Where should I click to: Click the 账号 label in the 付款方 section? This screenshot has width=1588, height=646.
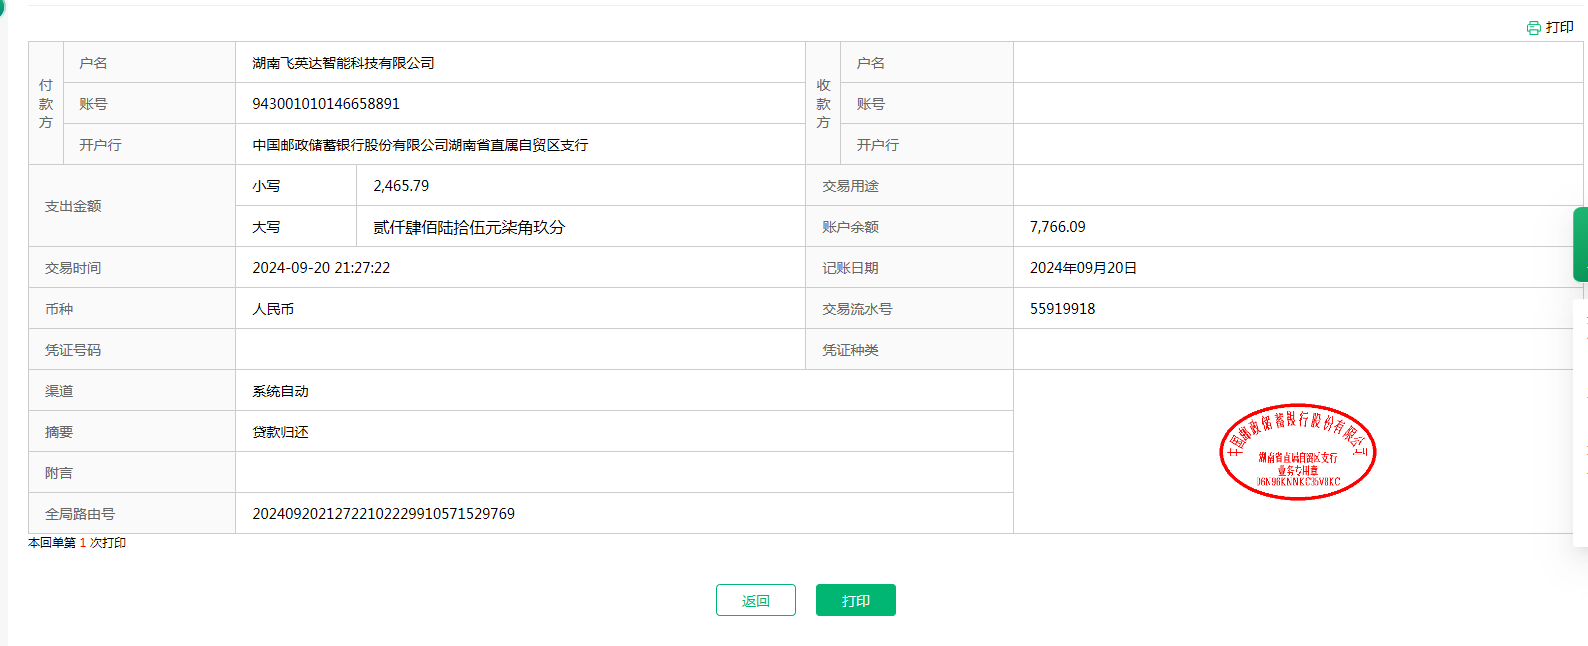(93, 104)
